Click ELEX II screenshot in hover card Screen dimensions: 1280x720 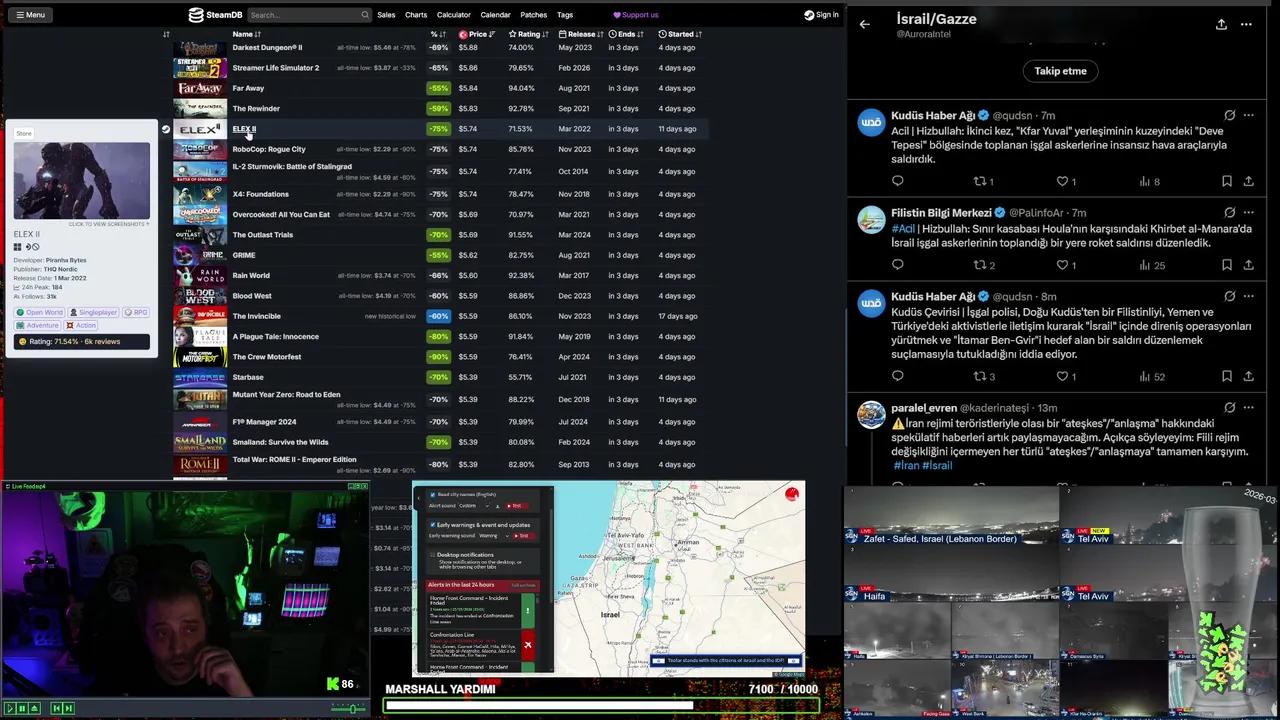[82, 181]
